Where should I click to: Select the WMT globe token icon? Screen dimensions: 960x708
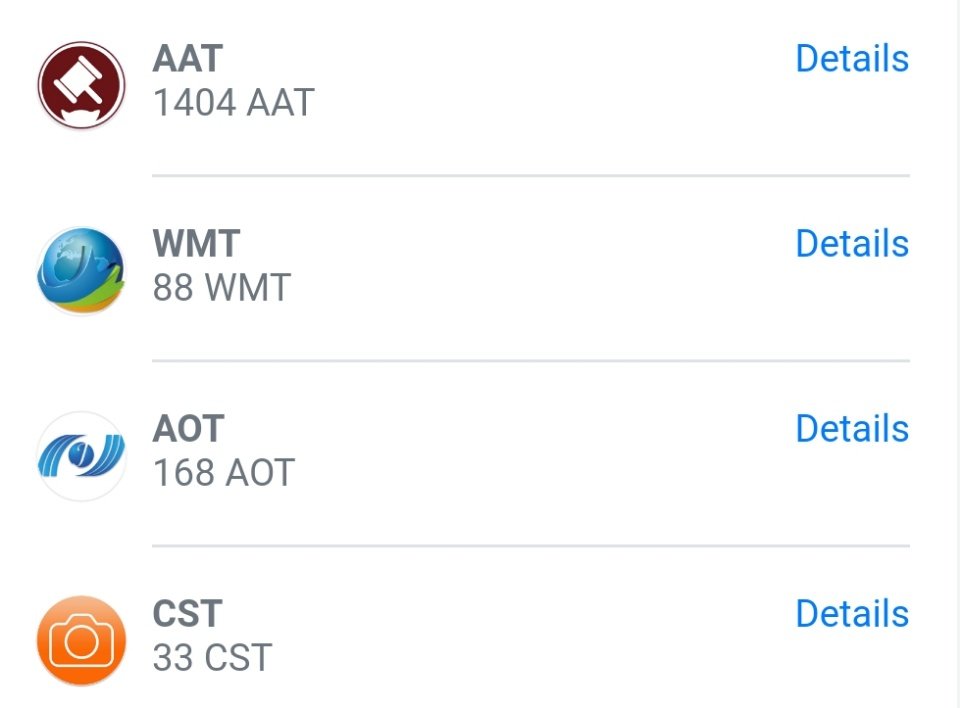81,271
